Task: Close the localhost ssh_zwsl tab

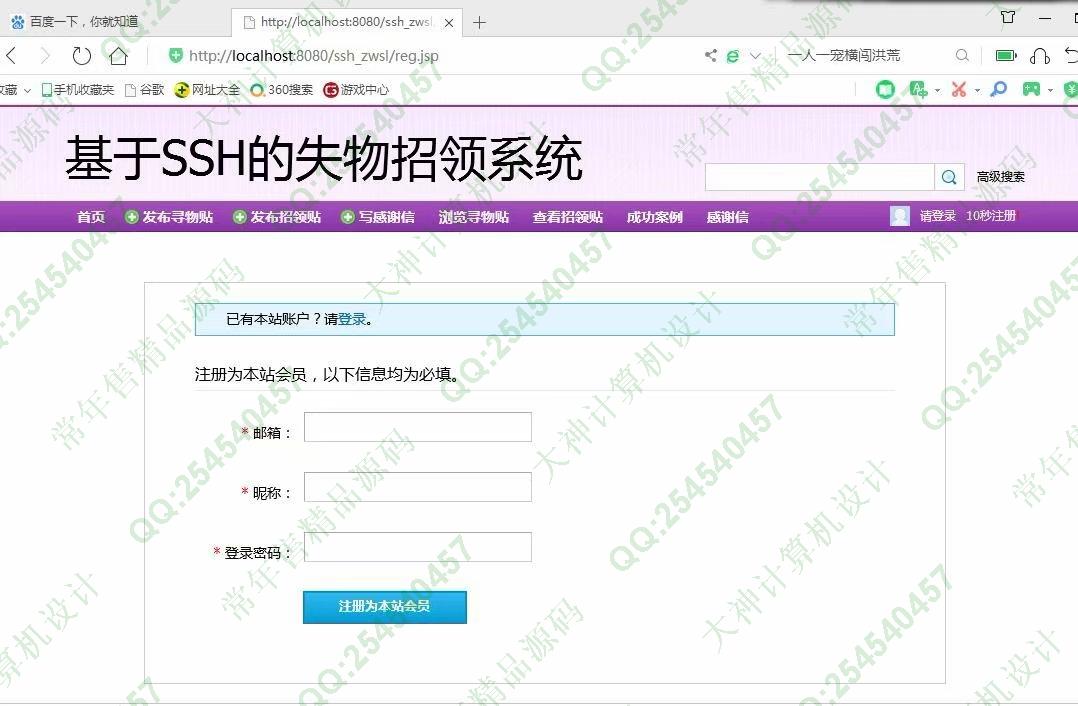Action: (x=449, y=23)
